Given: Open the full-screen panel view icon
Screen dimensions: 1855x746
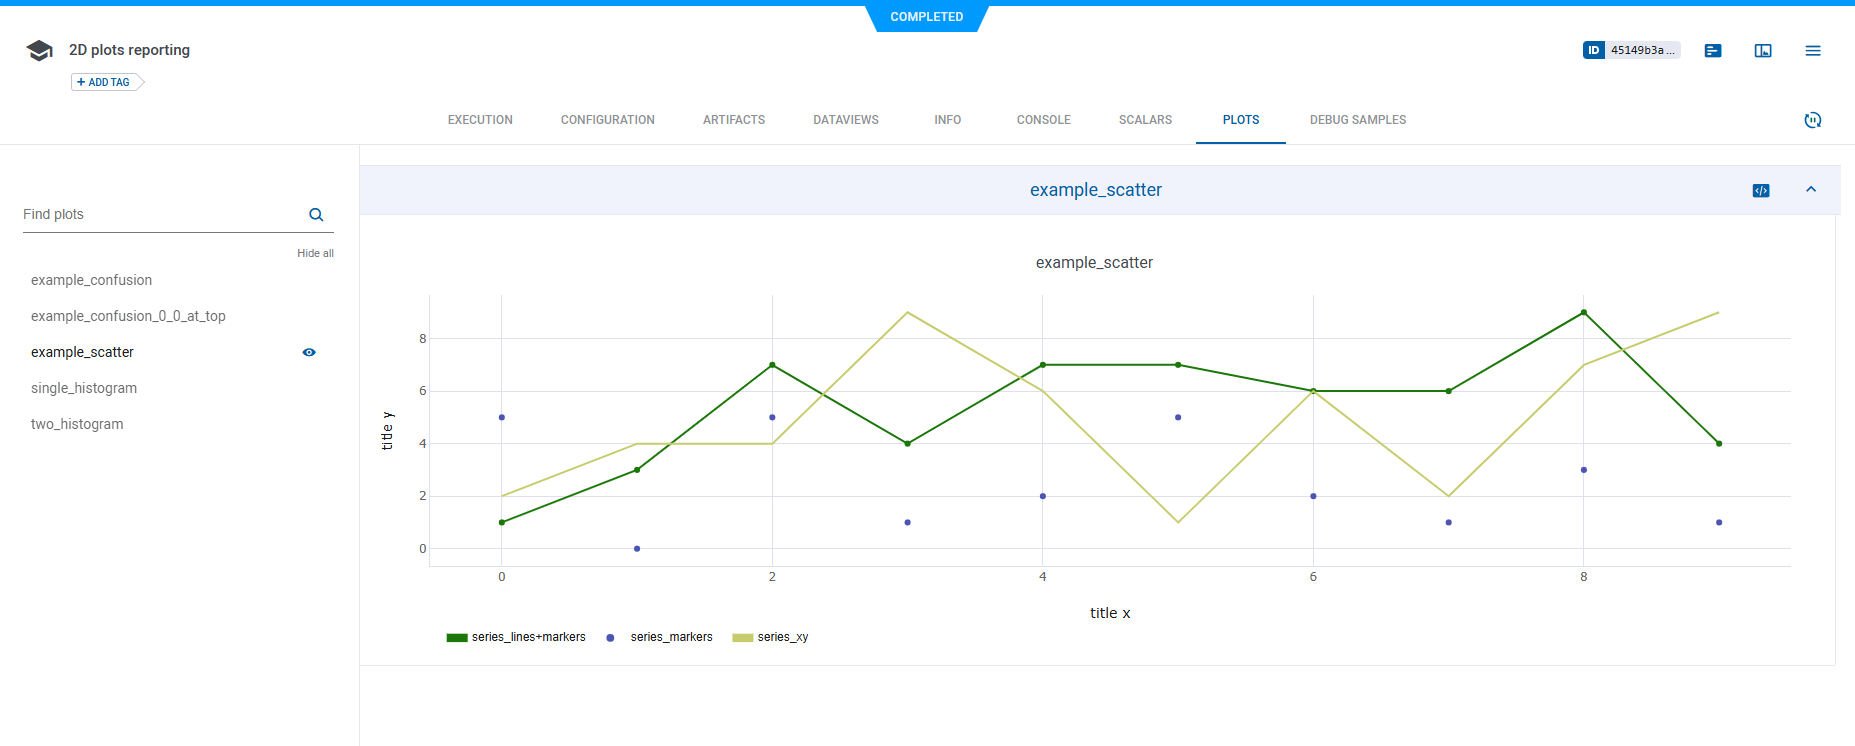Looking at the screenshot, I should coord(1763,51).
